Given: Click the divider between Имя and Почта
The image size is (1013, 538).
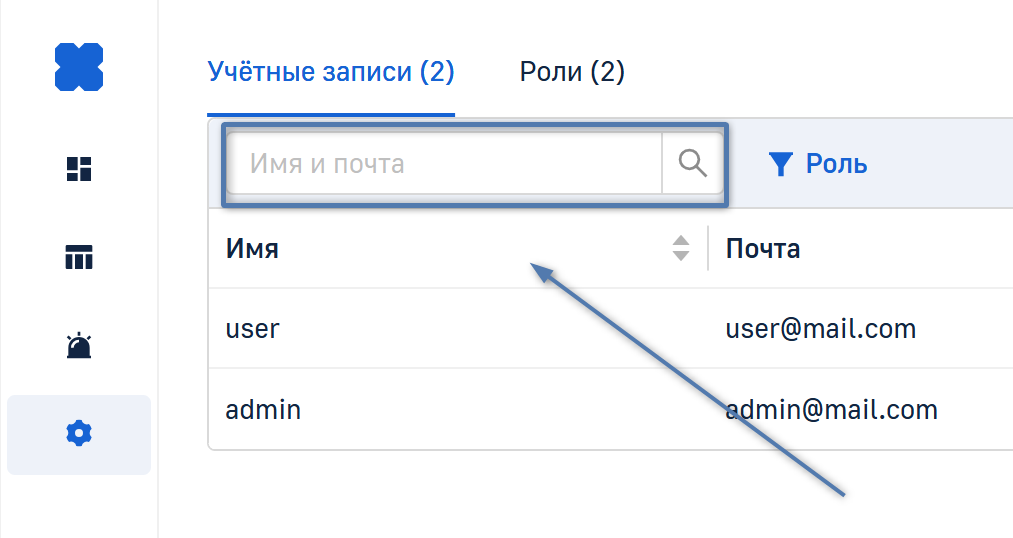Looking at the screenshot, I should point(708,248).
